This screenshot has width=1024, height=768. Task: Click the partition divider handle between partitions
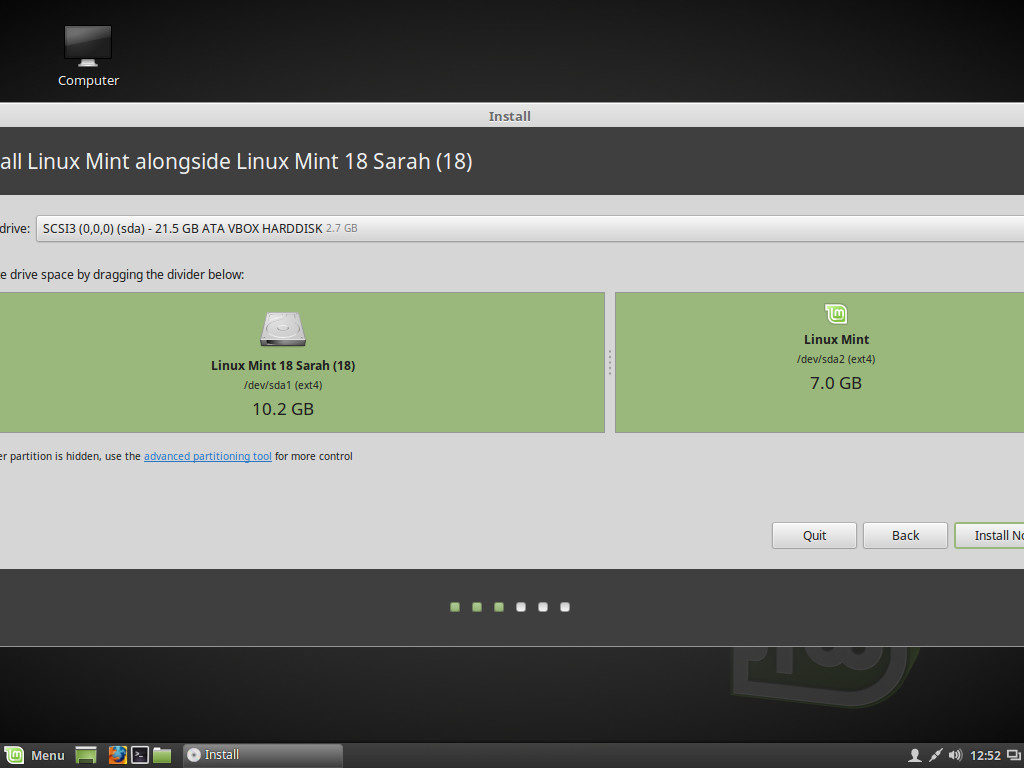pyautogui.click(x=610, y=362)
